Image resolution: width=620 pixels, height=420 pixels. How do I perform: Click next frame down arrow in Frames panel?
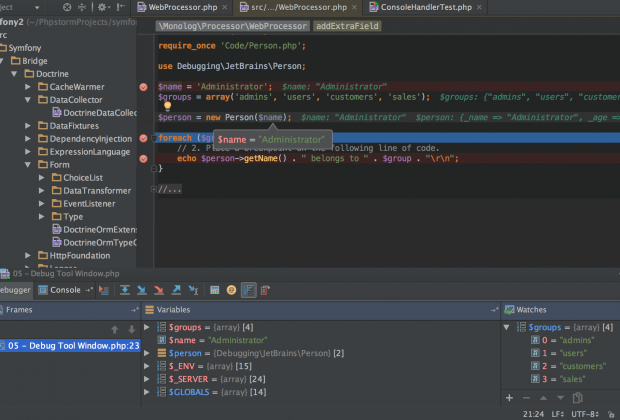[x=132, y=329]
